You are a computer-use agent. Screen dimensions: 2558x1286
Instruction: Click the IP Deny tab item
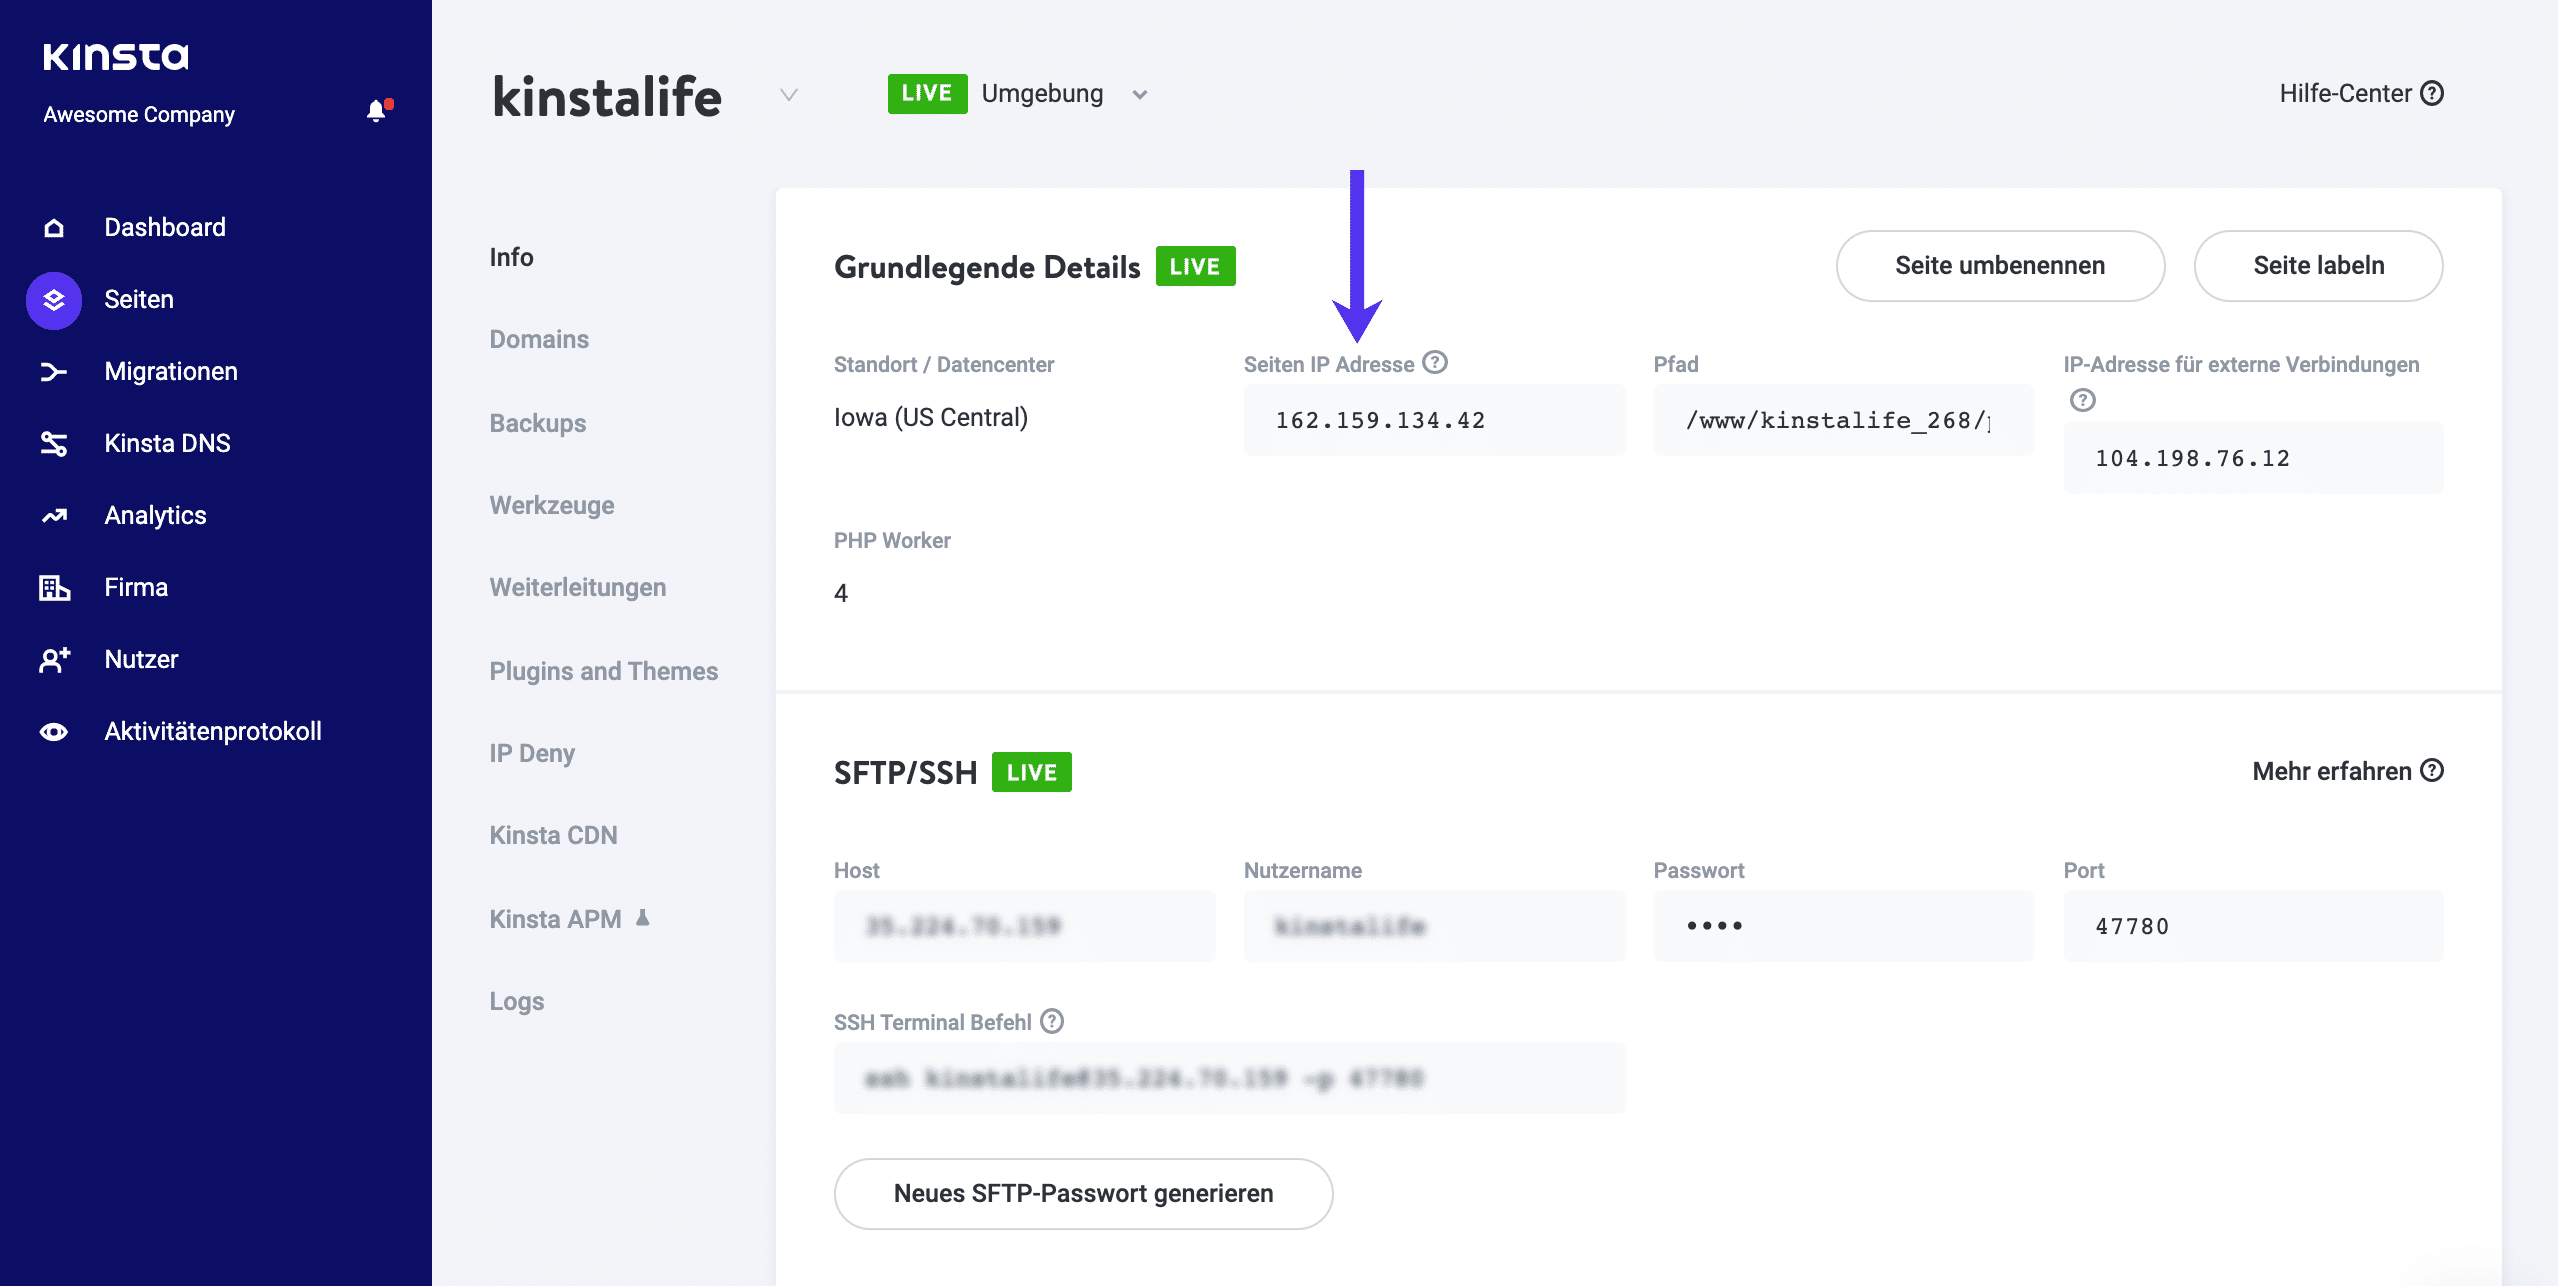pyautogui.click(x=531, y=751)
